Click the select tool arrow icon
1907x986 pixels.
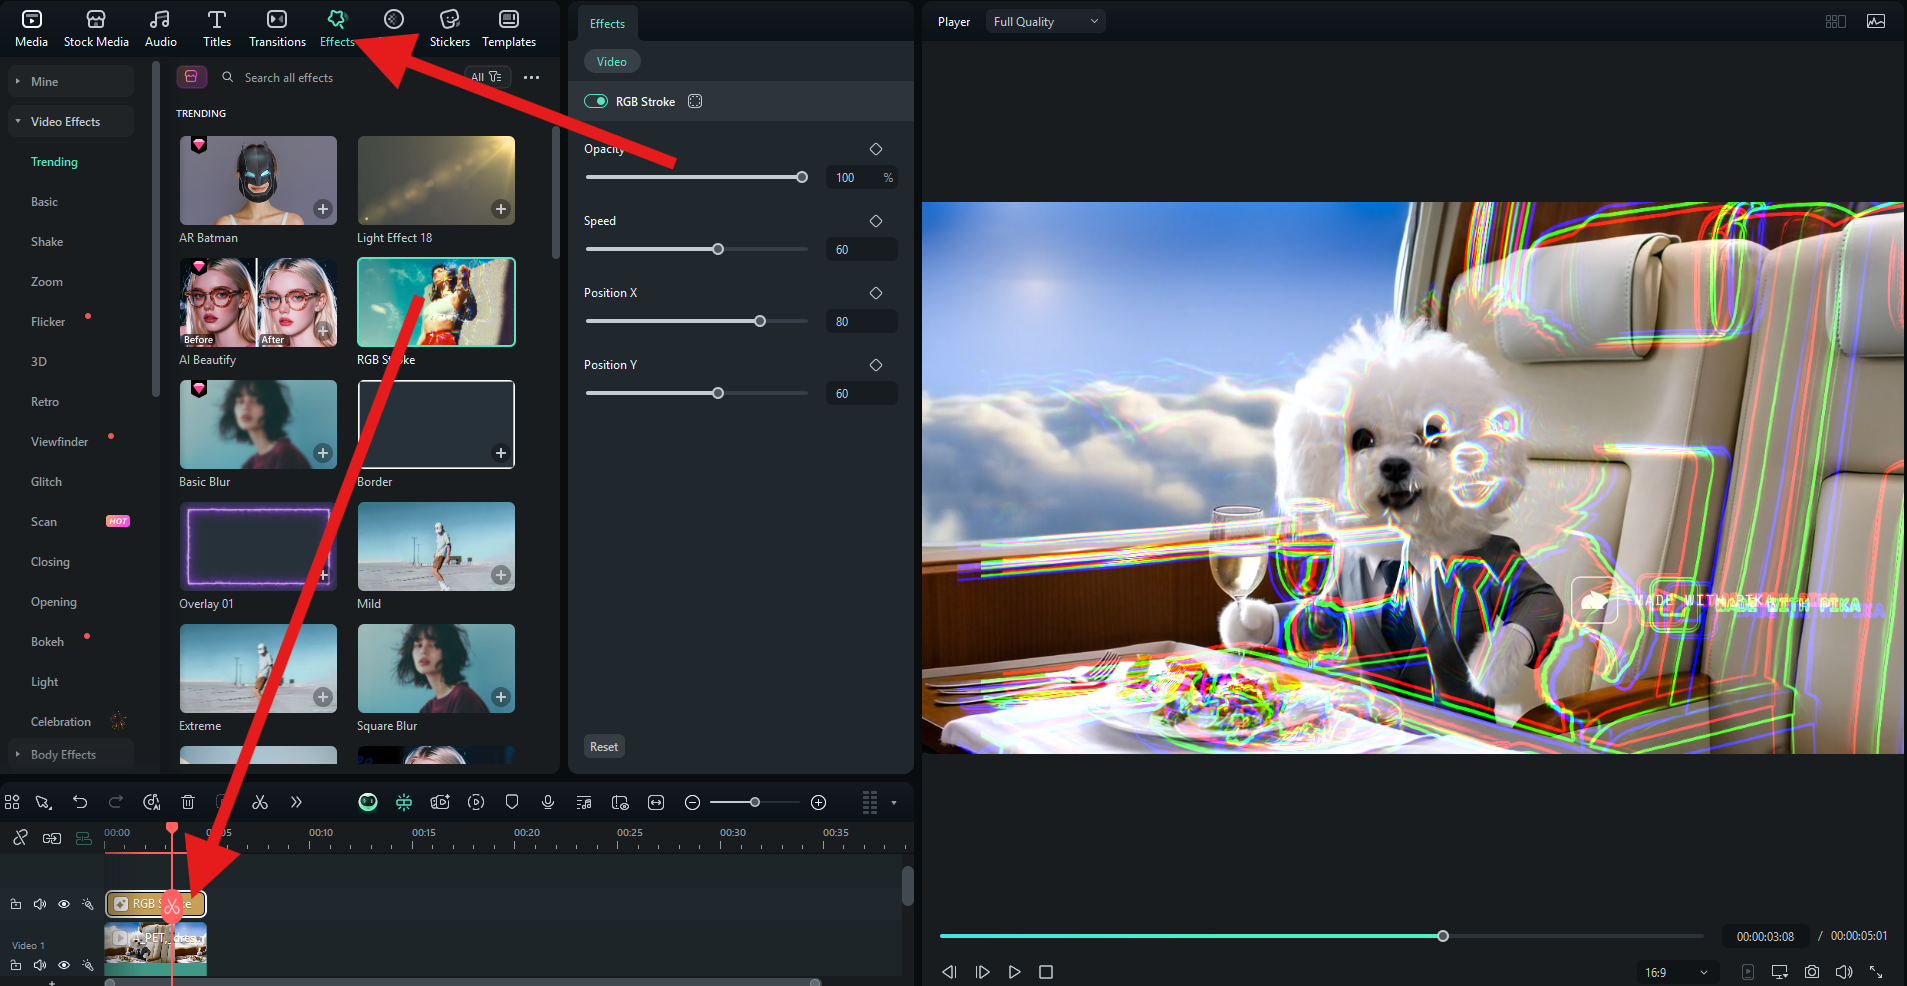point(43,802)
